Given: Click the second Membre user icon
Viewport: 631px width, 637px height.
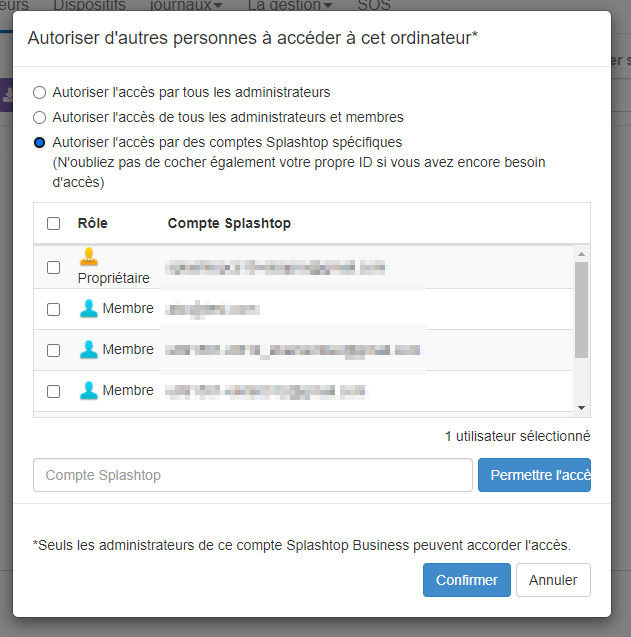Looking at the screenshot, I should pos(89,350).
